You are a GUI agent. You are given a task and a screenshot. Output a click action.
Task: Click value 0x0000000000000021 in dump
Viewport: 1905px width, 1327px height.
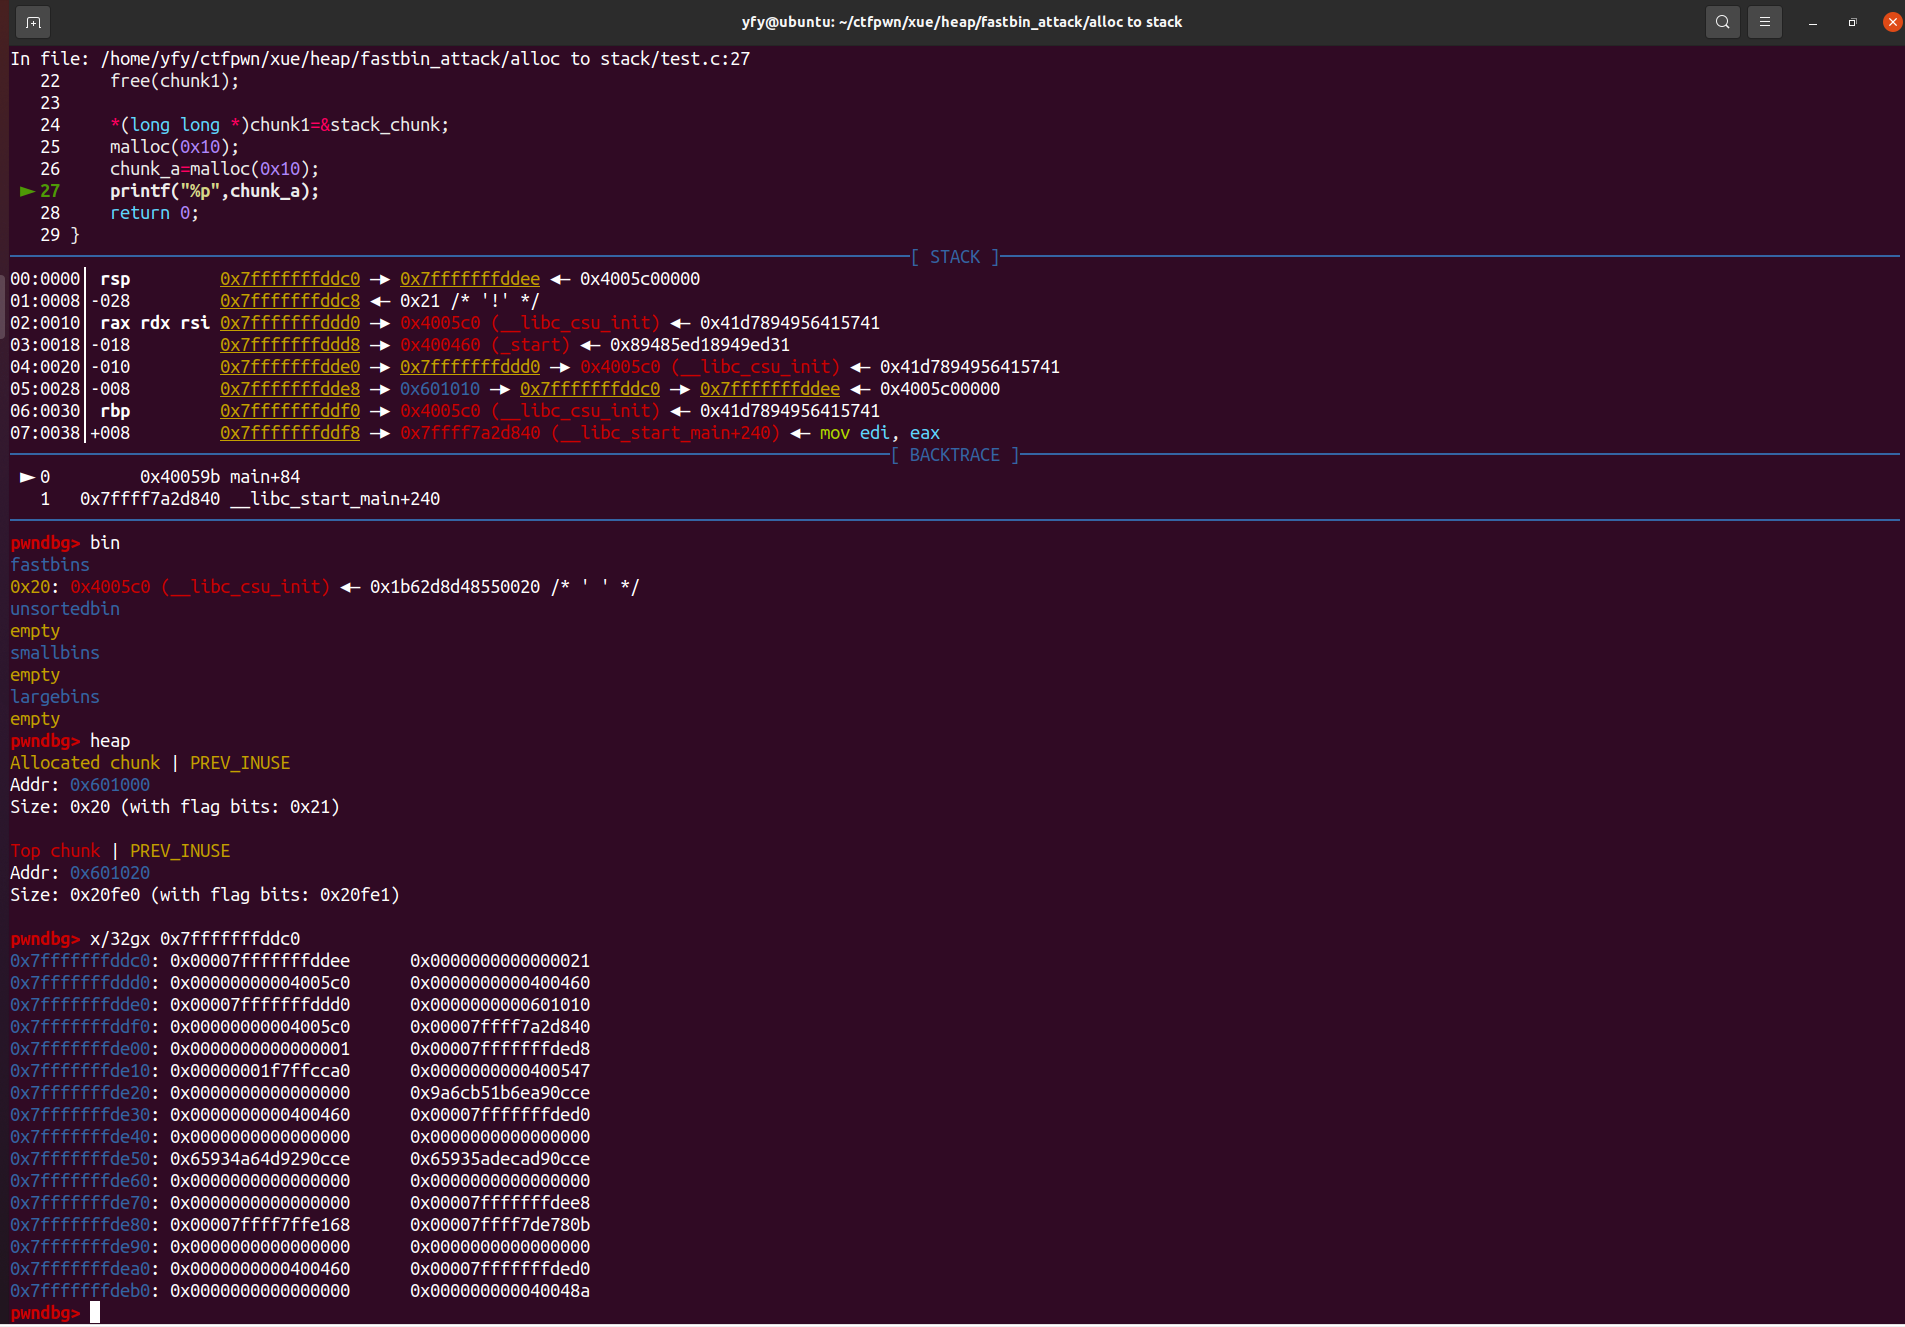[500, 961]
